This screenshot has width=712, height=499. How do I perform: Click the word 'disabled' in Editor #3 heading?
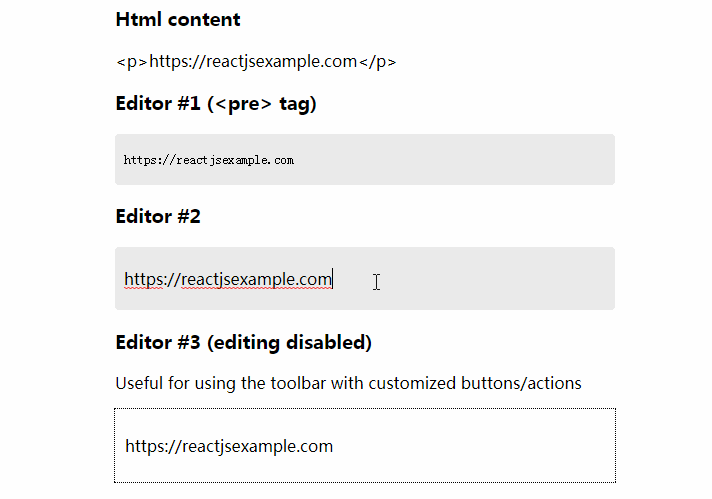329,342
